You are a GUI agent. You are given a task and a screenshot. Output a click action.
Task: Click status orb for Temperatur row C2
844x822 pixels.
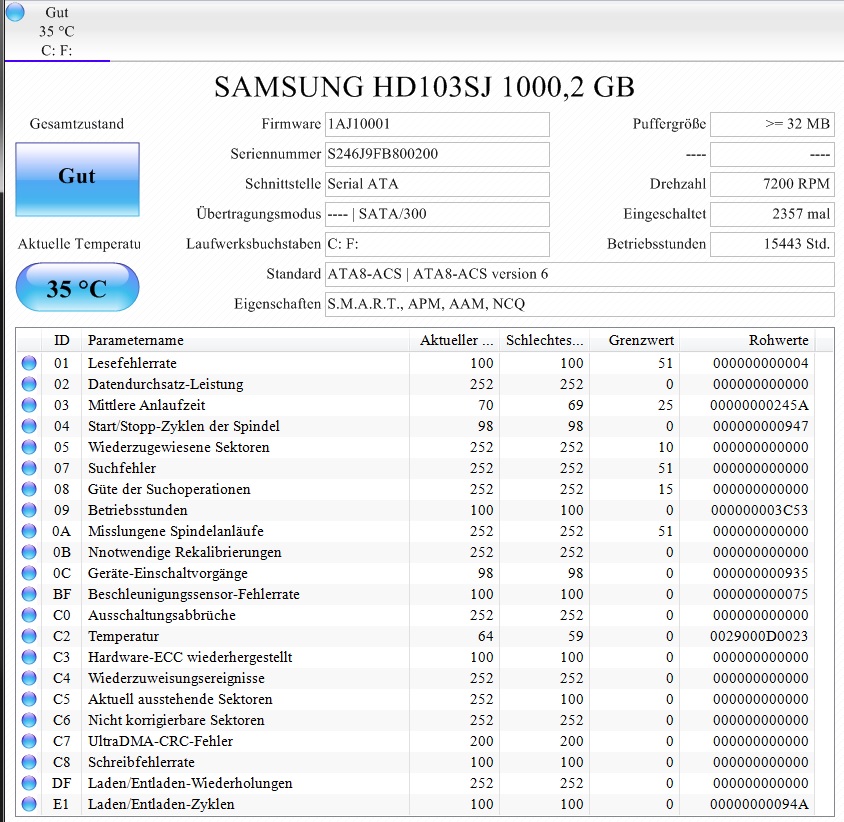coord(29,636)
